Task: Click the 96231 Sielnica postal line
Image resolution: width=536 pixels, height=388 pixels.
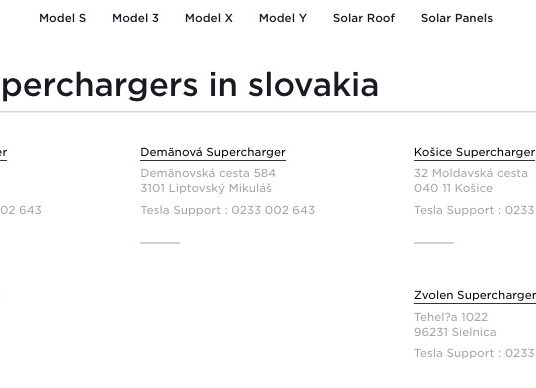Action: (455, 332)
